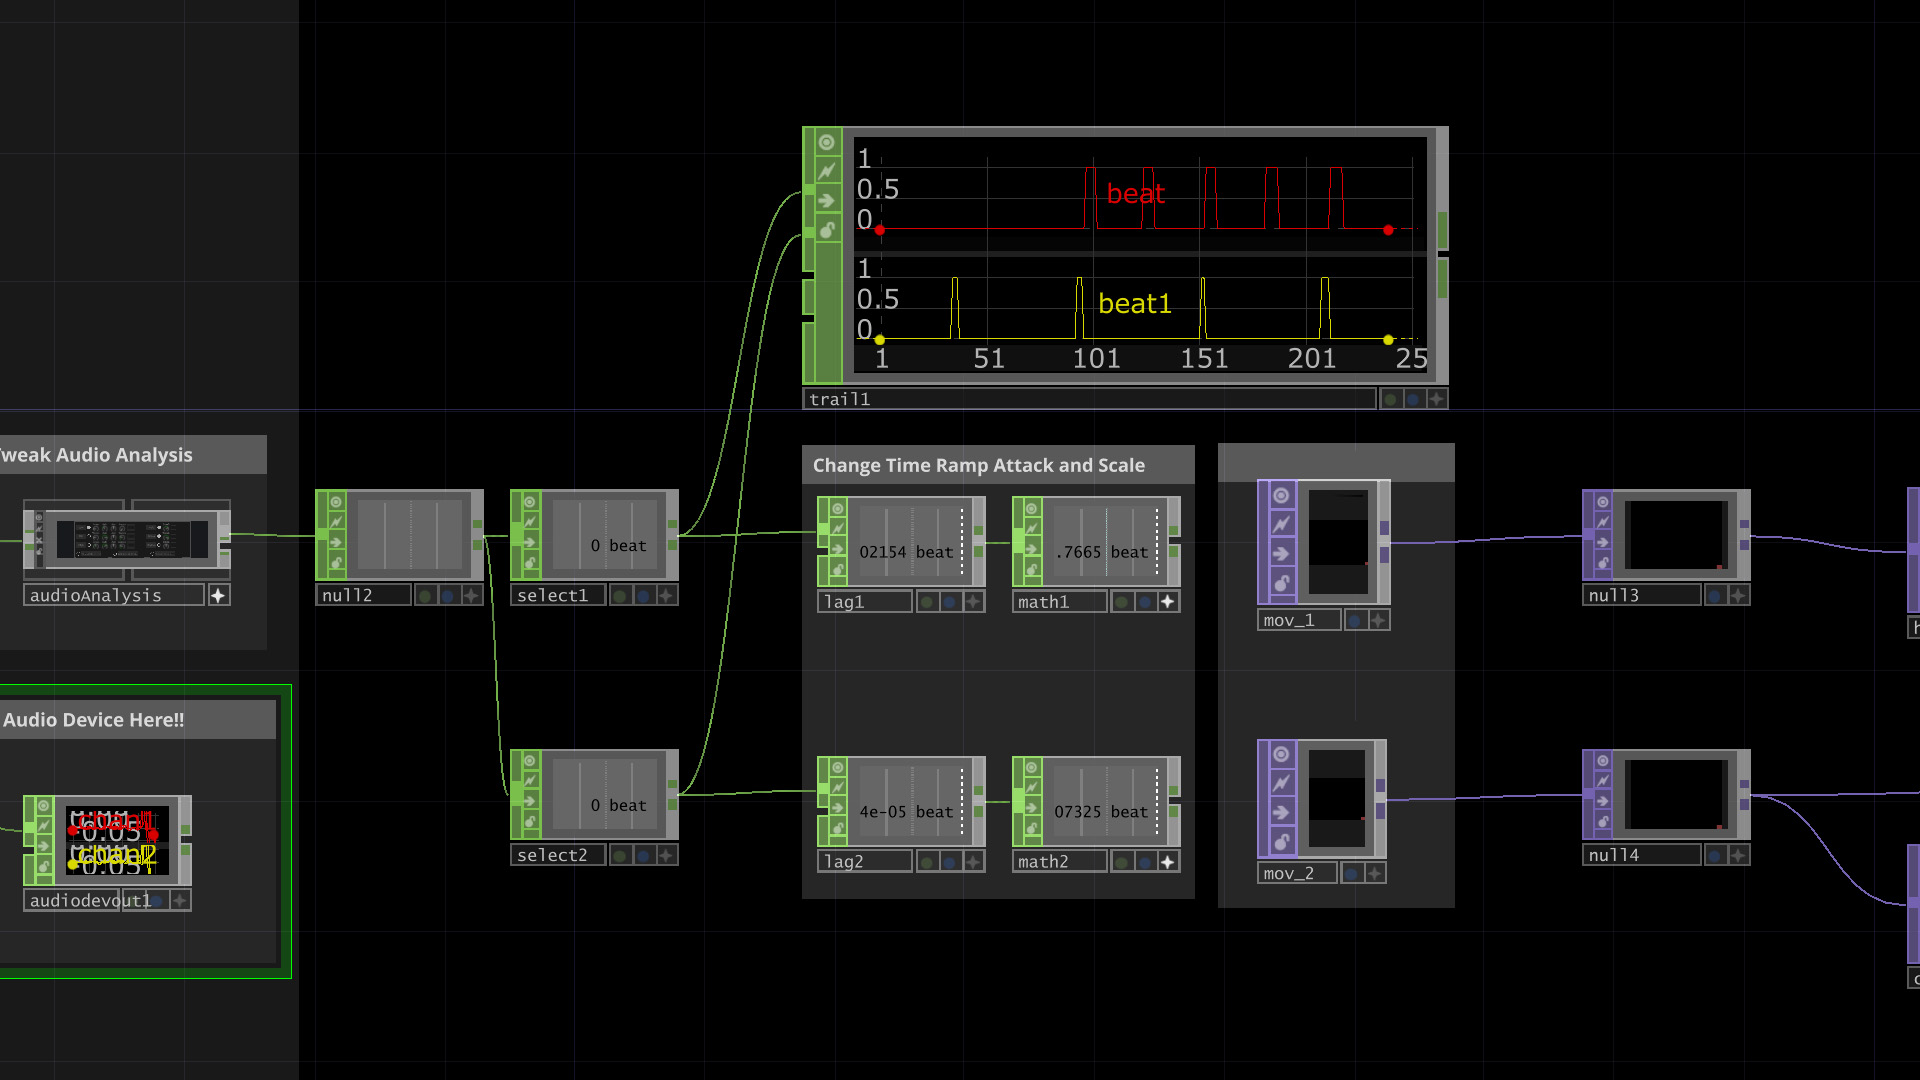Toggle the blue display flag on lag1
1920x1080 pixels.
pyautogui.click(x=950, y=602)
